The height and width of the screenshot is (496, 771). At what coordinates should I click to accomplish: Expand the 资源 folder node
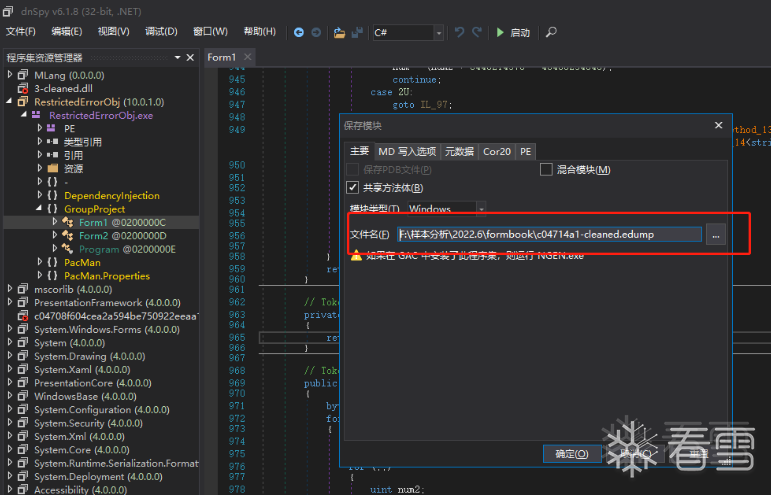click(39, 168)
